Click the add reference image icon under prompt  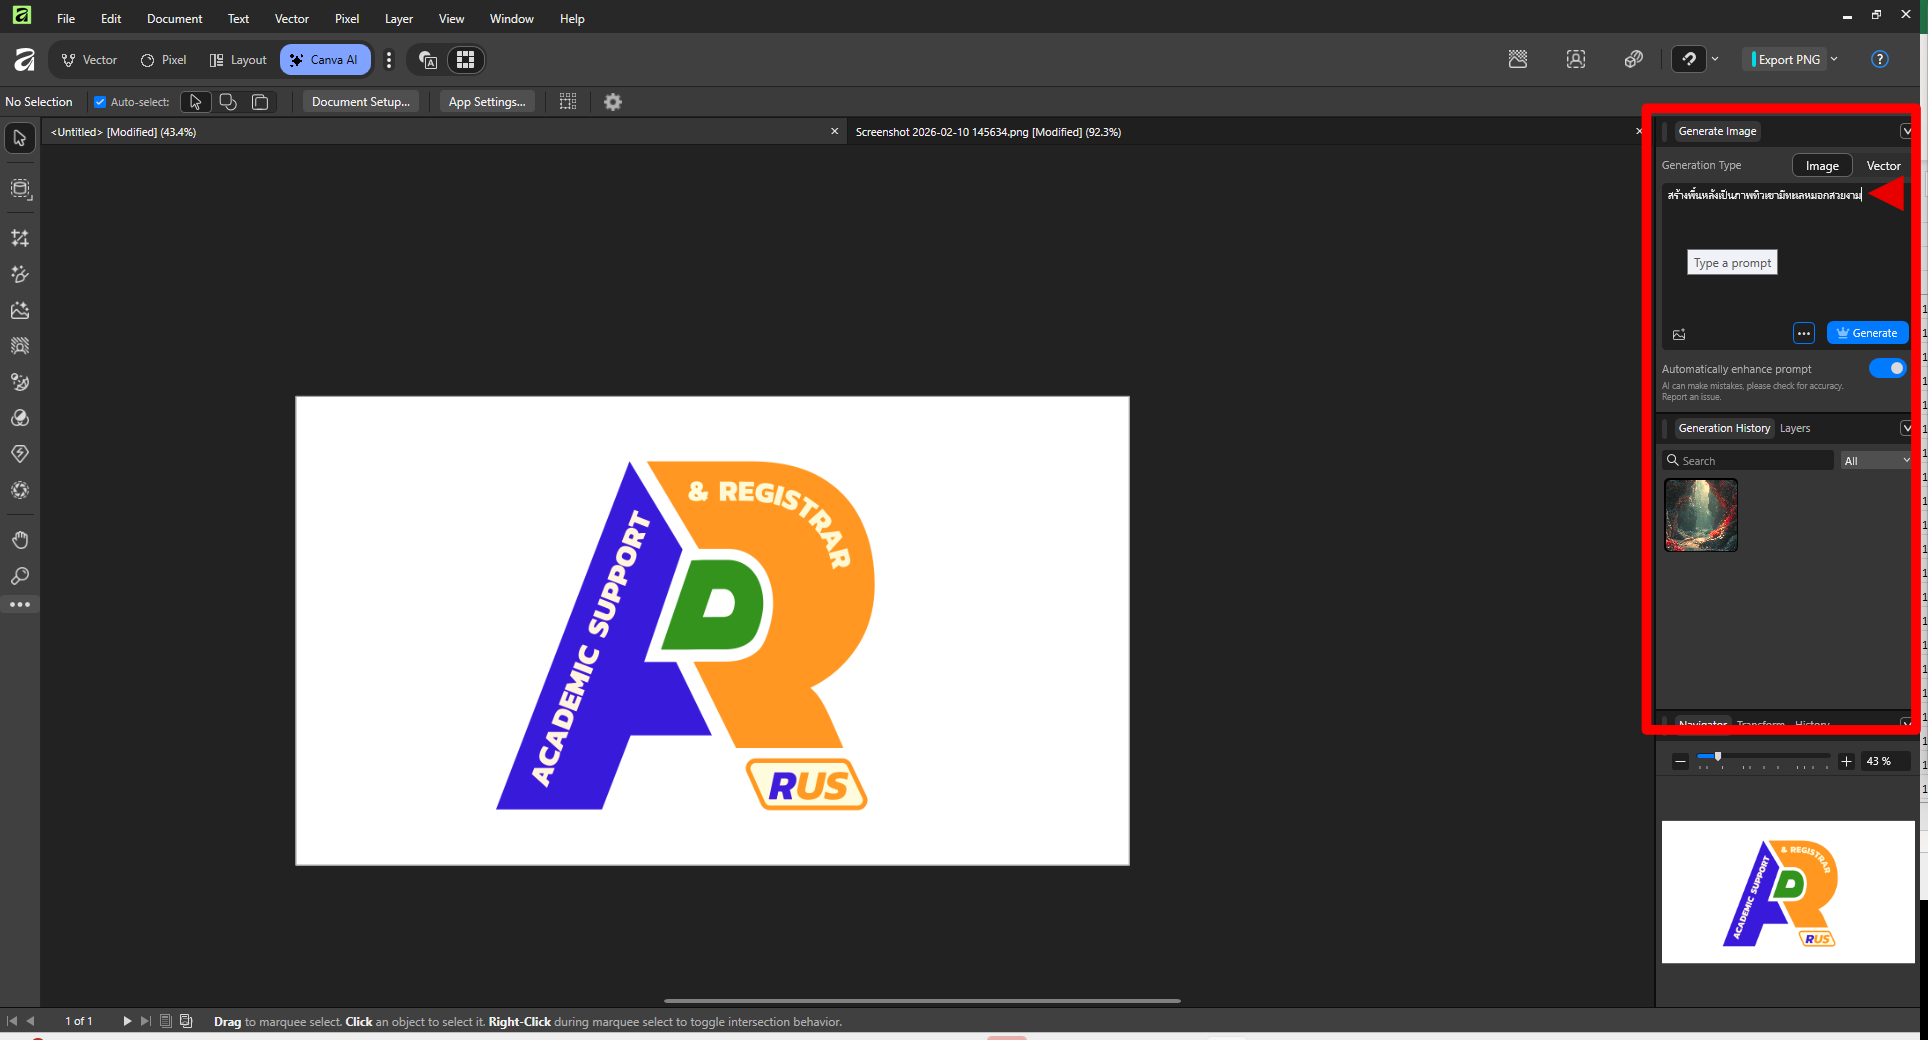(x=1679, y=334)
